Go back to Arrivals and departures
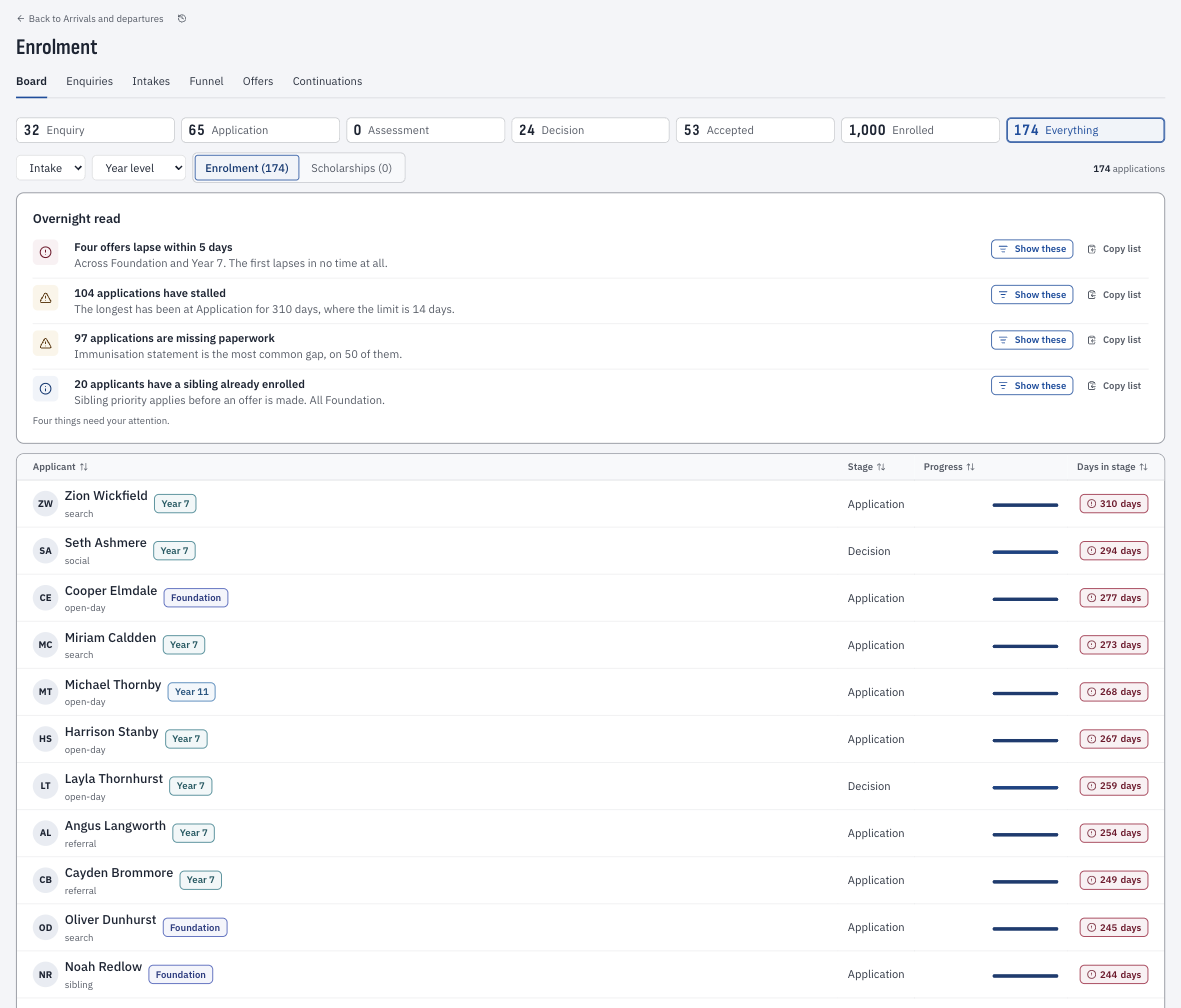This screenshot has height=1008, width=1181. pyautogui.click(x=90, y=19)
